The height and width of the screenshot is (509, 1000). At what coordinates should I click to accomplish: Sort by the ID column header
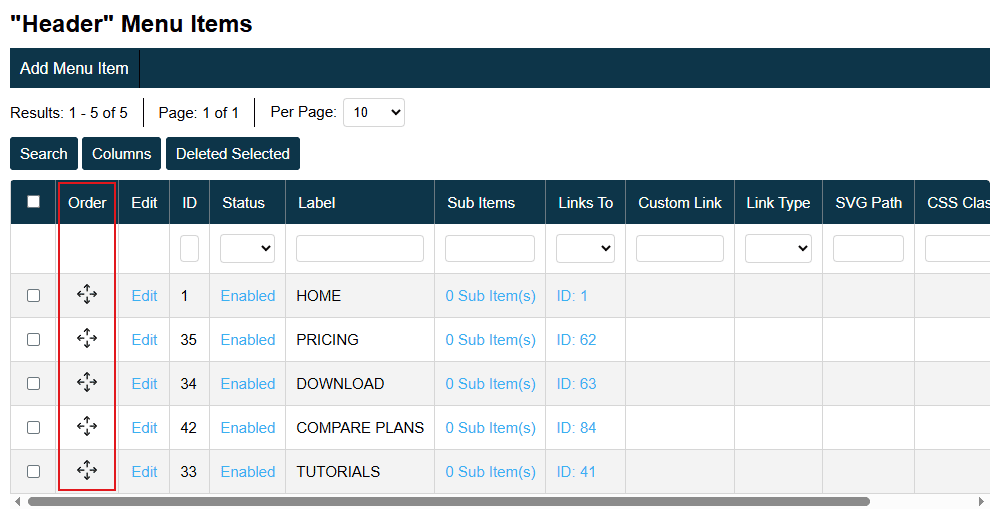189,203
